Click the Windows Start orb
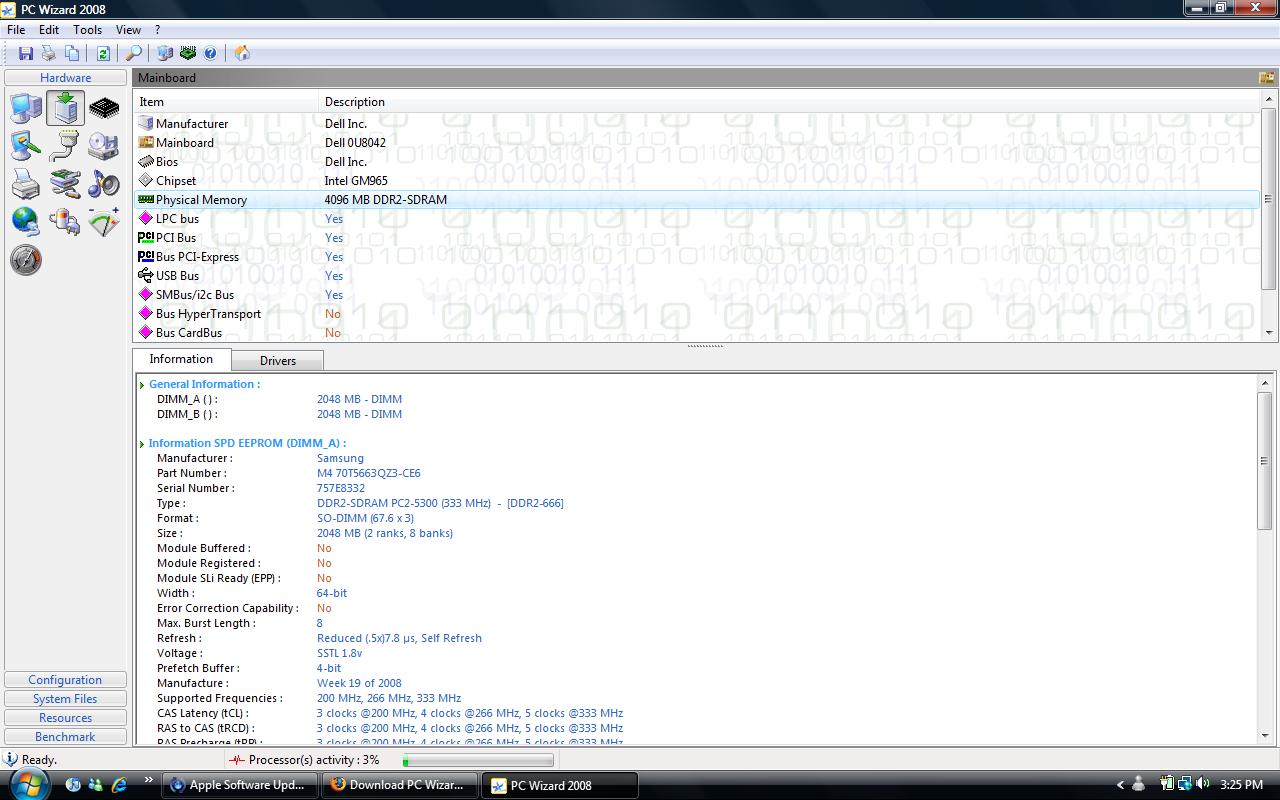This screenshot has width=1280, height=800. [x=28, y=784]
